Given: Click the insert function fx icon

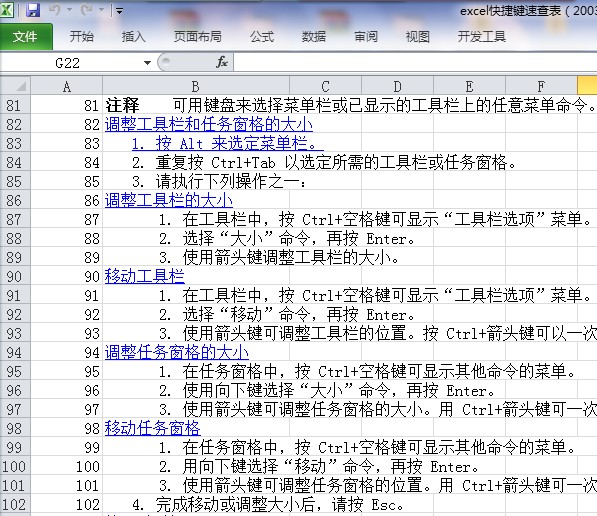Looking at the screenshot, I should coord(222,62).
